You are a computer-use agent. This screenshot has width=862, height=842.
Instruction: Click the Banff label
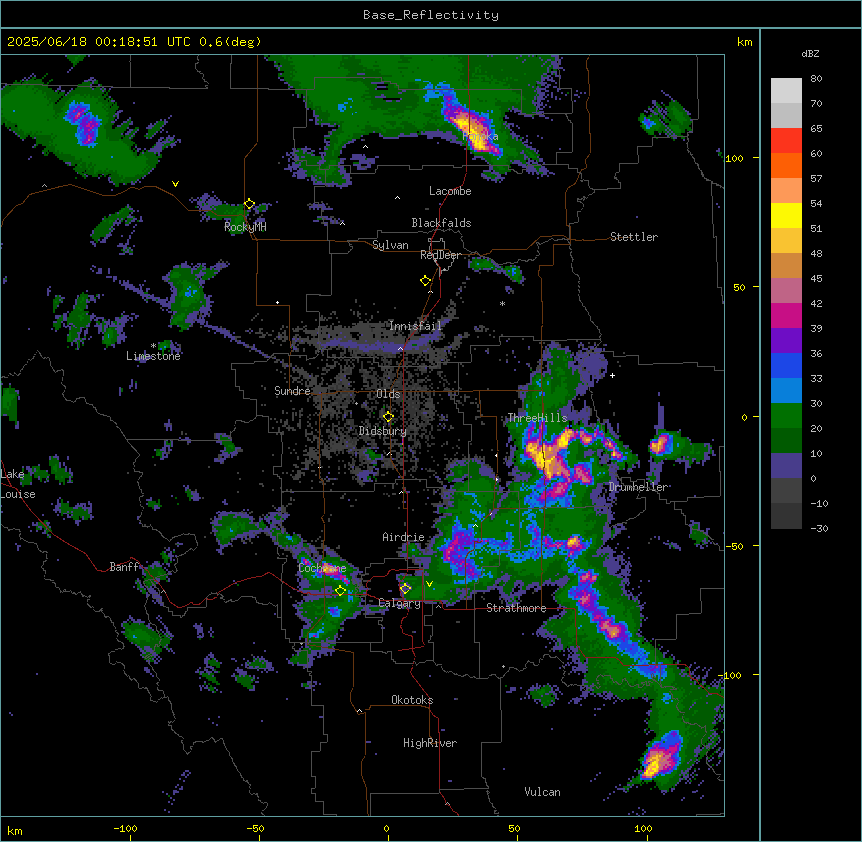tap(125, 567)
